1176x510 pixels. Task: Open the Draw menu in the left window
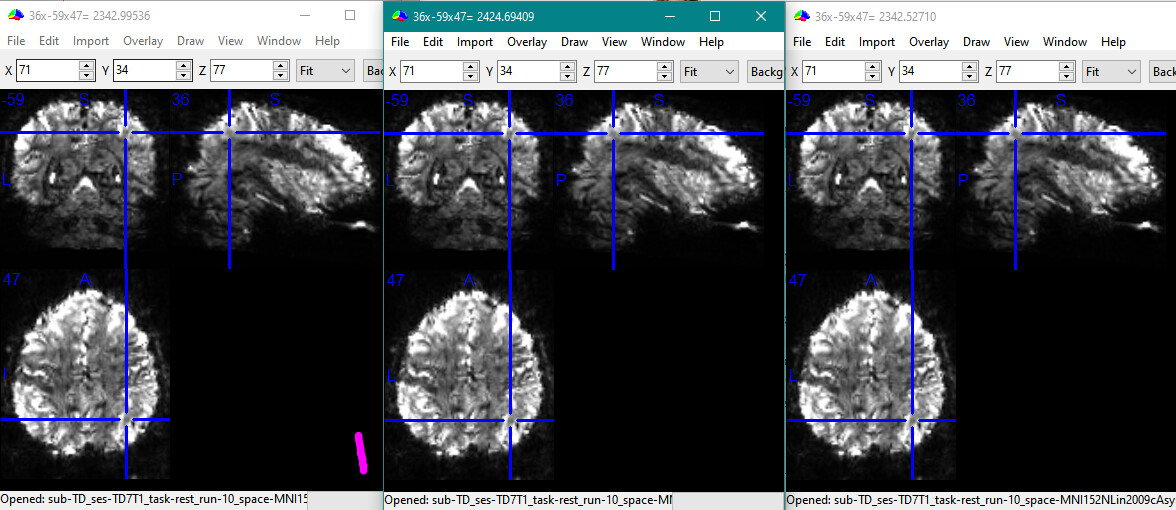coord(190,41)
